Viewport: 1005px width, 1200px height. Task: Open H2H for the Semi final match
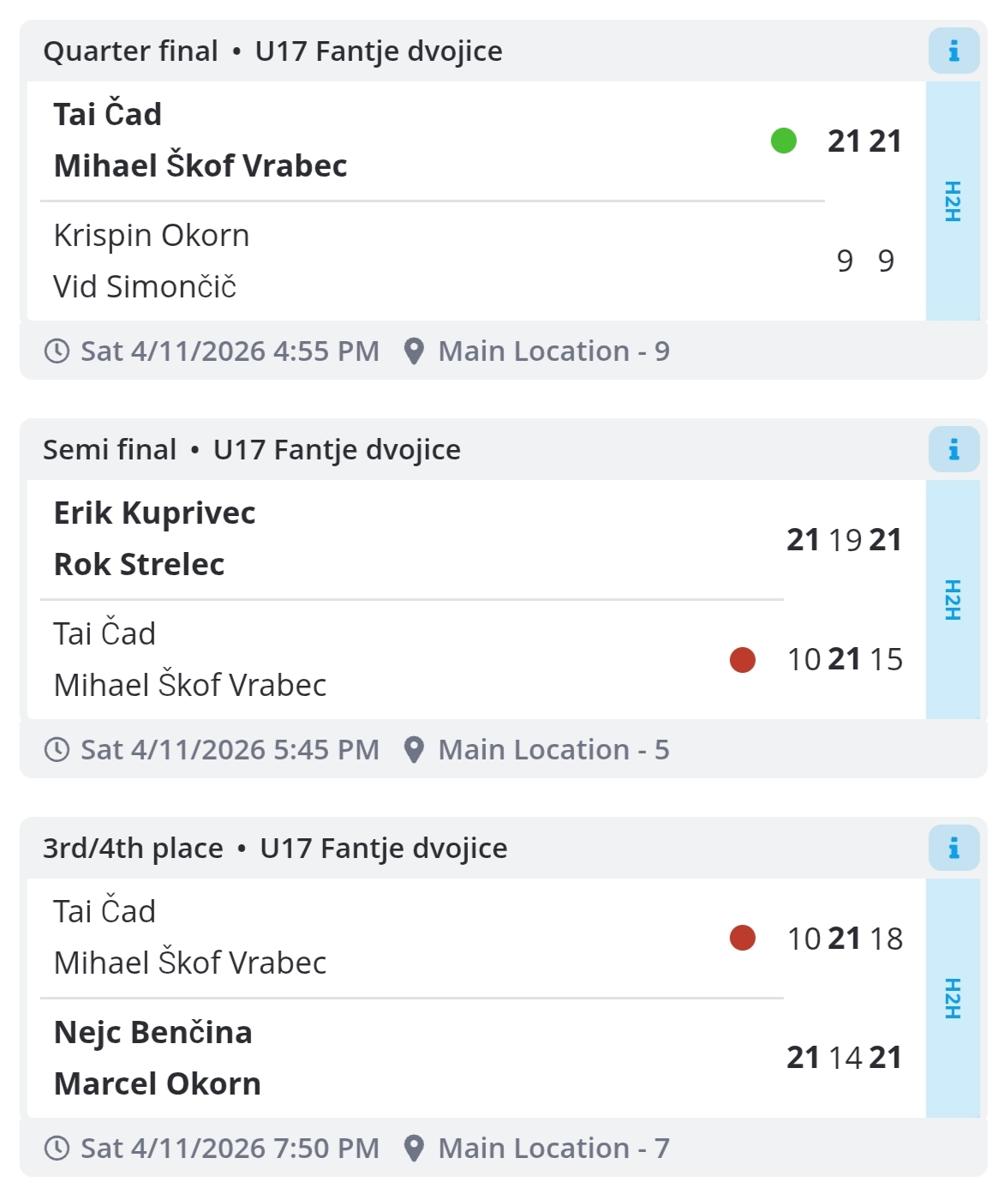click(952, 599)
